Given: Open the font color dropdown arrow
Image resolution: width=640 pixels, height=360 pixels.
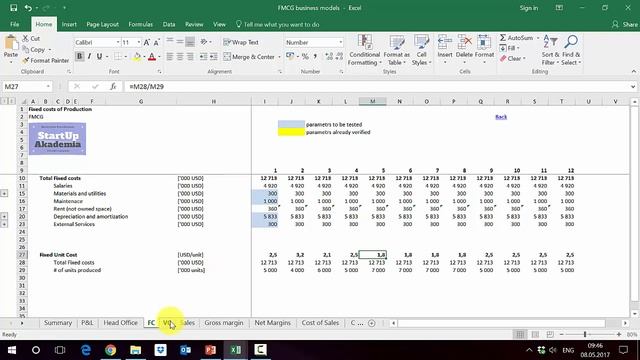Looking at the screenshot, I should point(159,57).
